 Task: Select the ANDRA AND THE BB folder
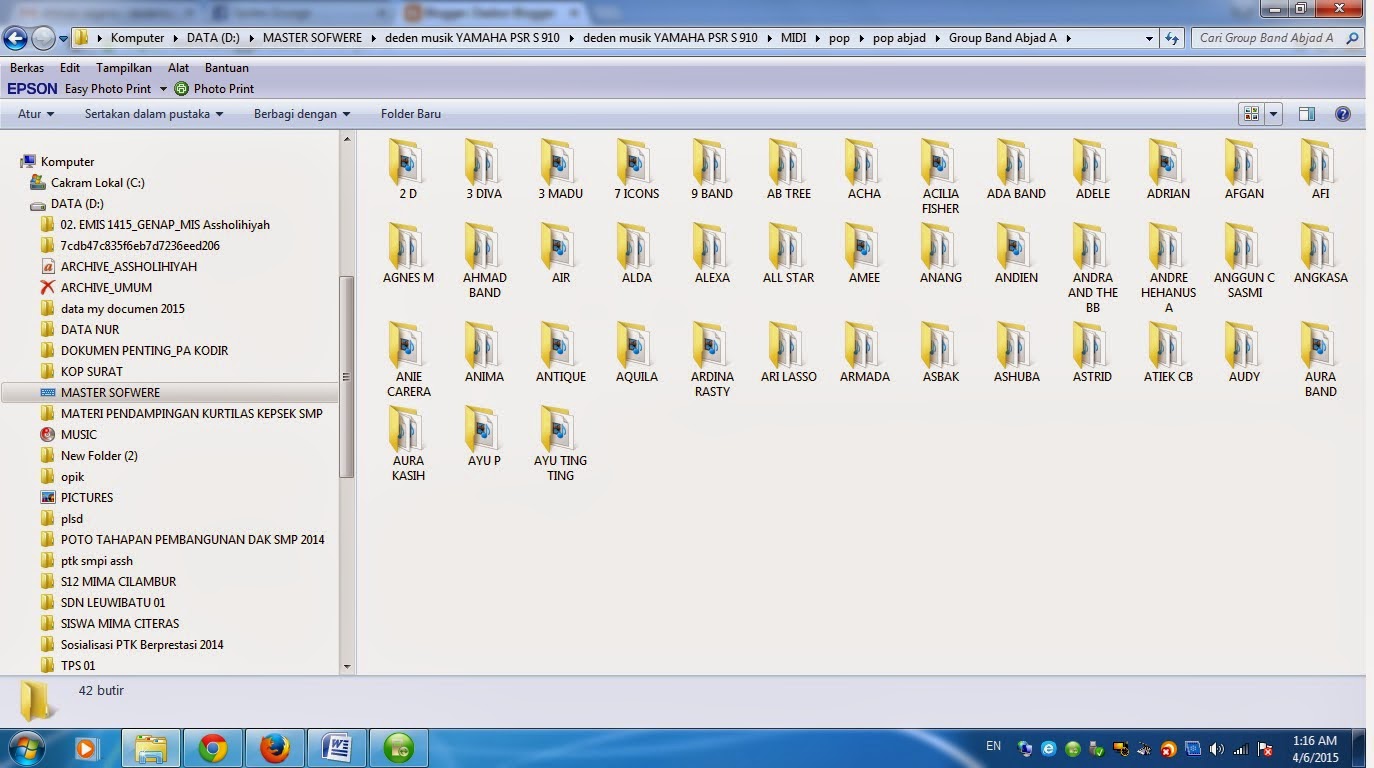pos(1092,268)
